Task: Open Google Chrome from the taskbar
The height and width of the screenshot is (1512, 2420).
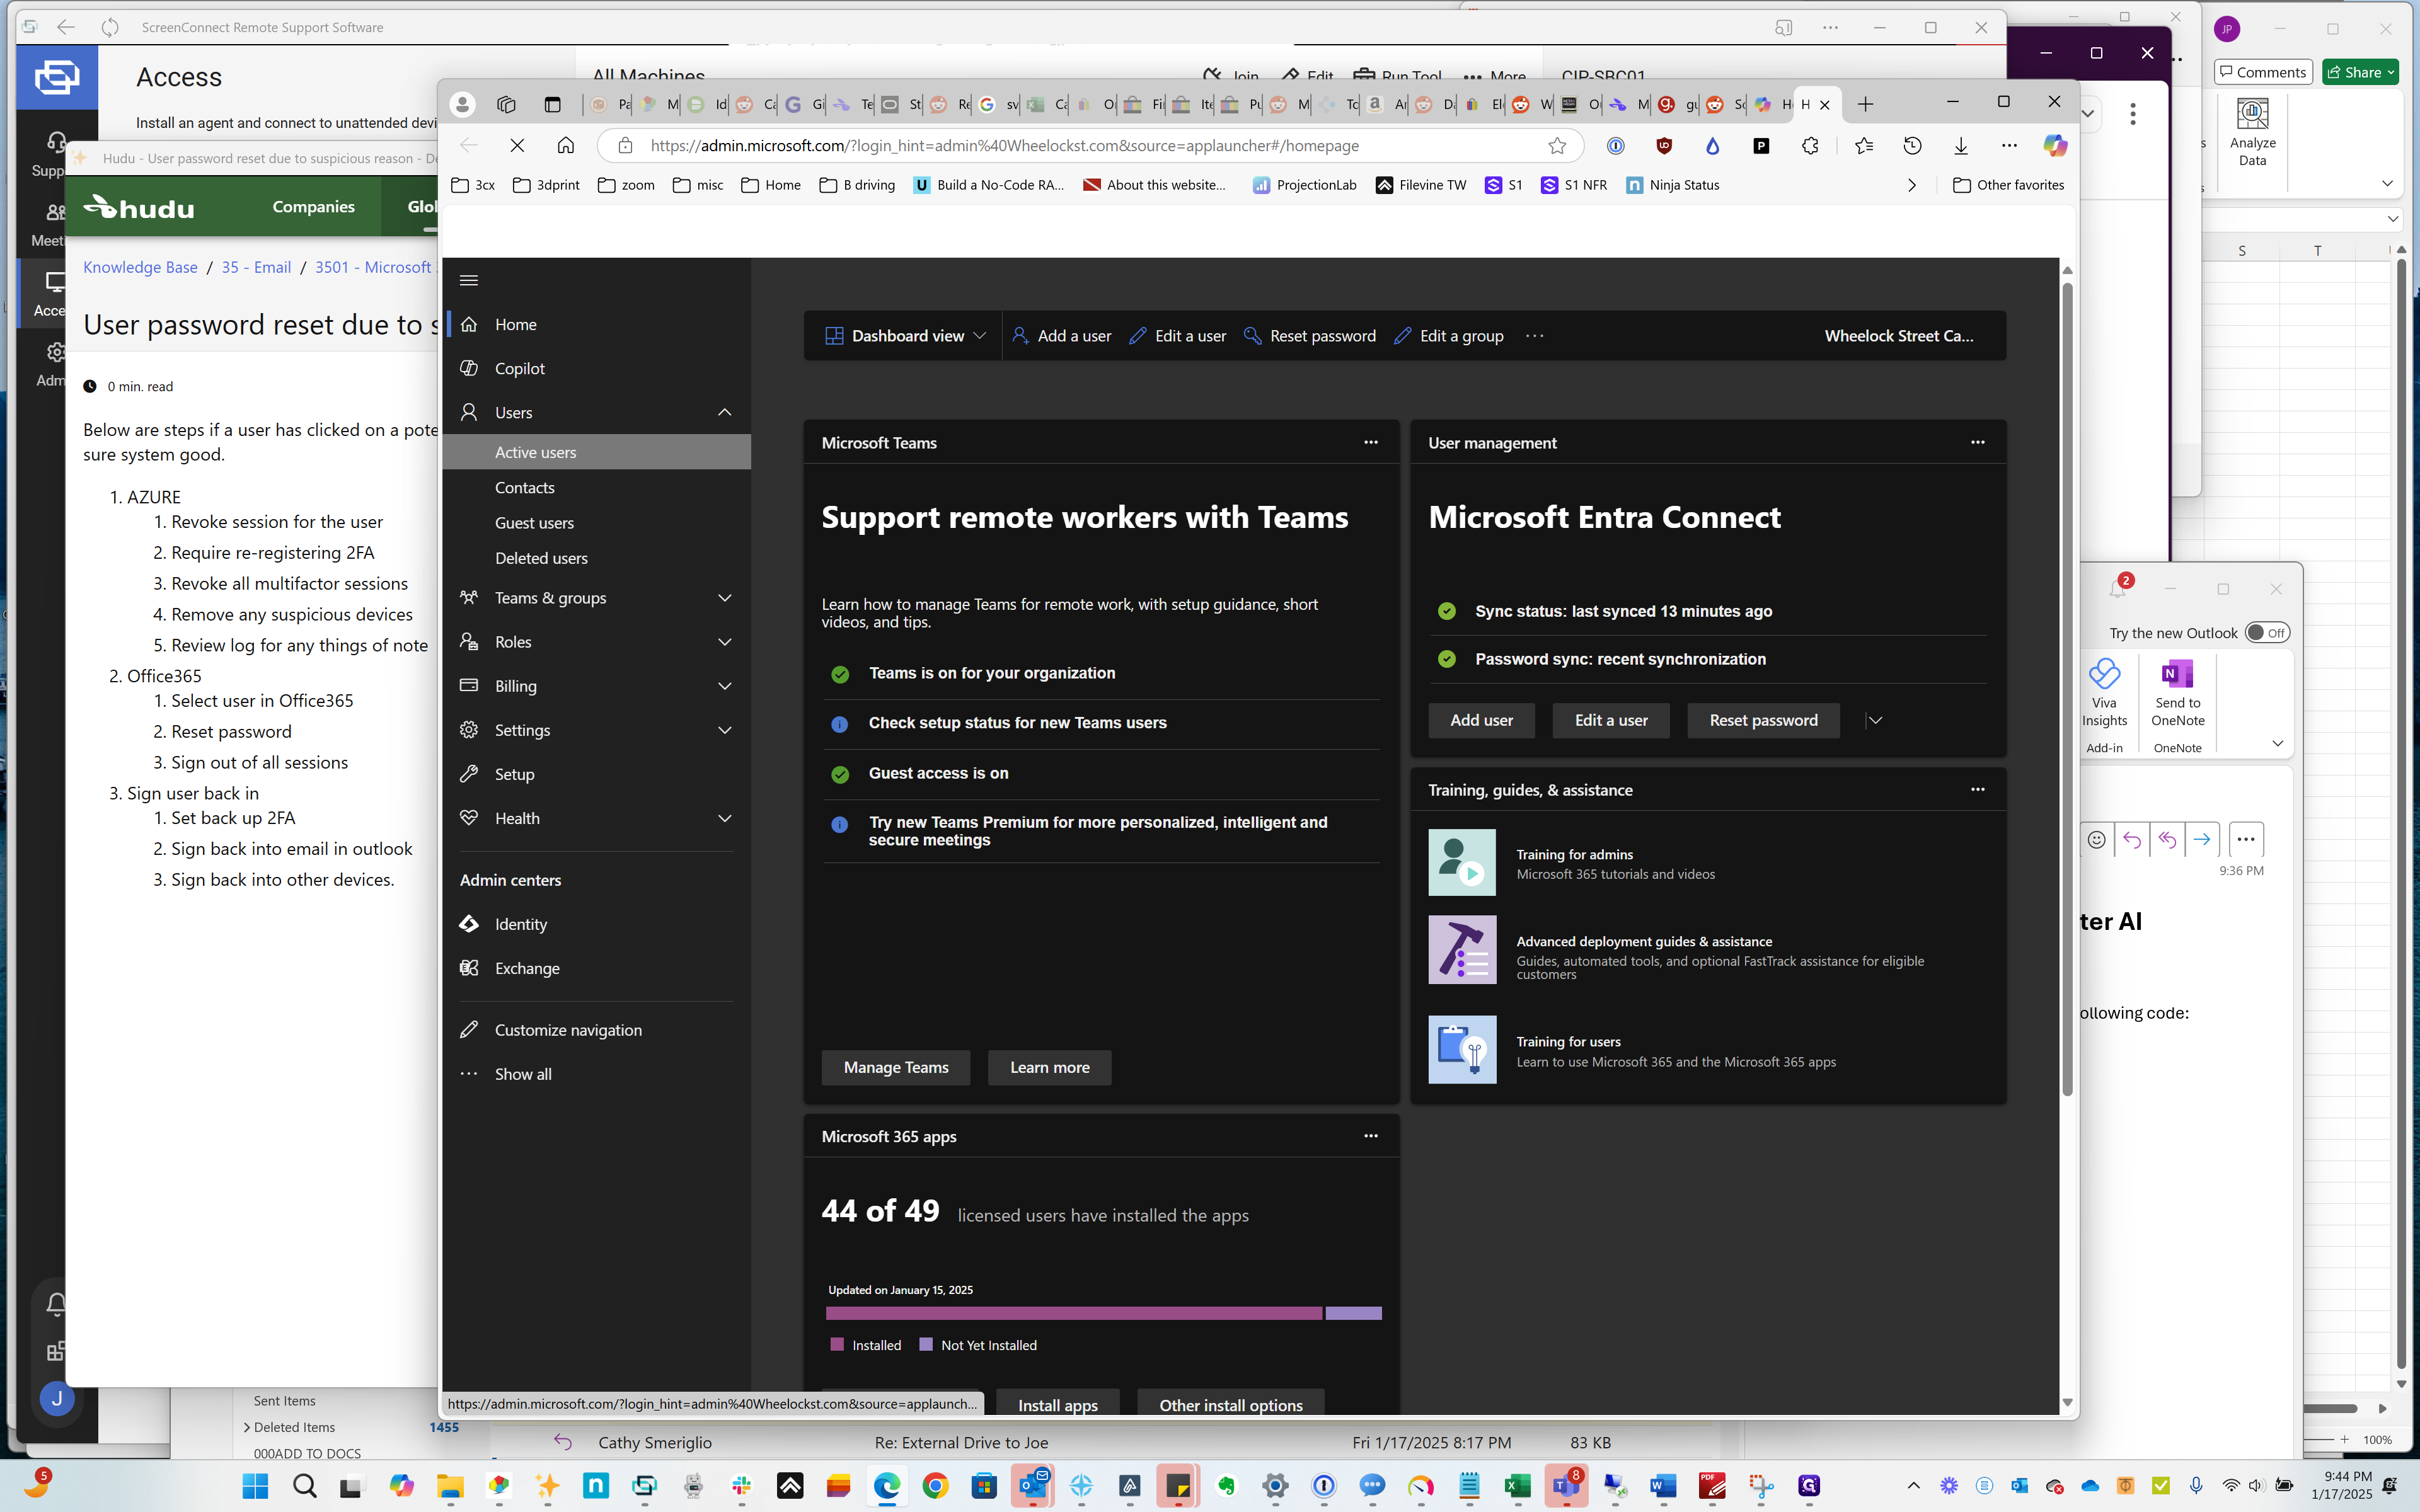Action: click(935, 1487)
